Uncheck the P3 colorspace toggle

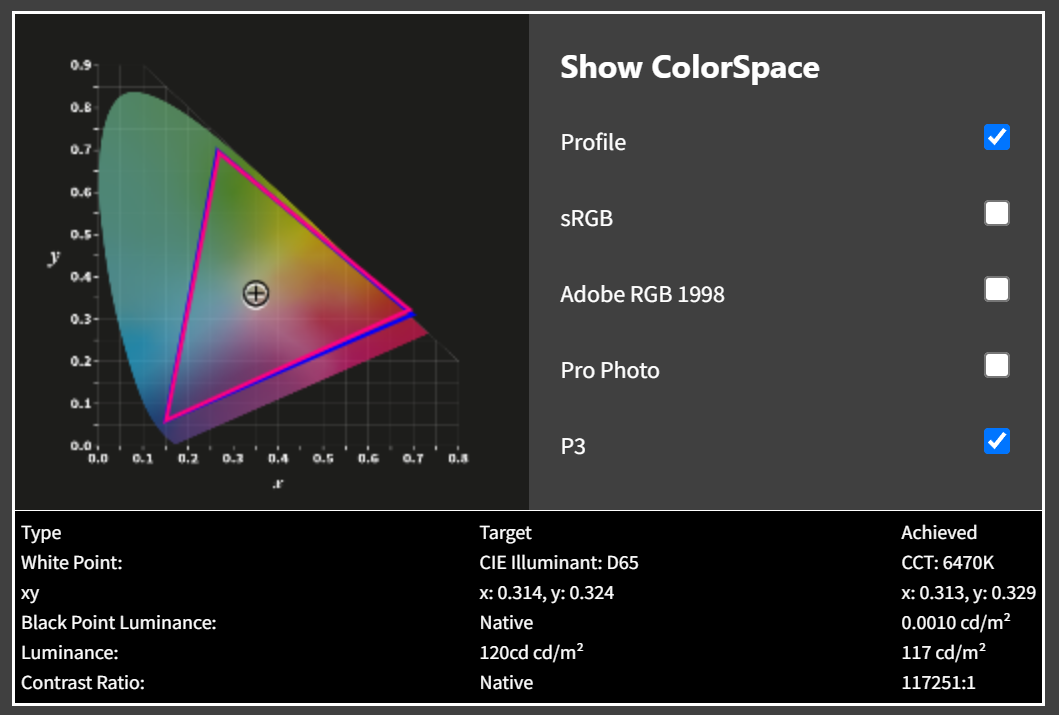pyautogui.click(x=996, y=441)
